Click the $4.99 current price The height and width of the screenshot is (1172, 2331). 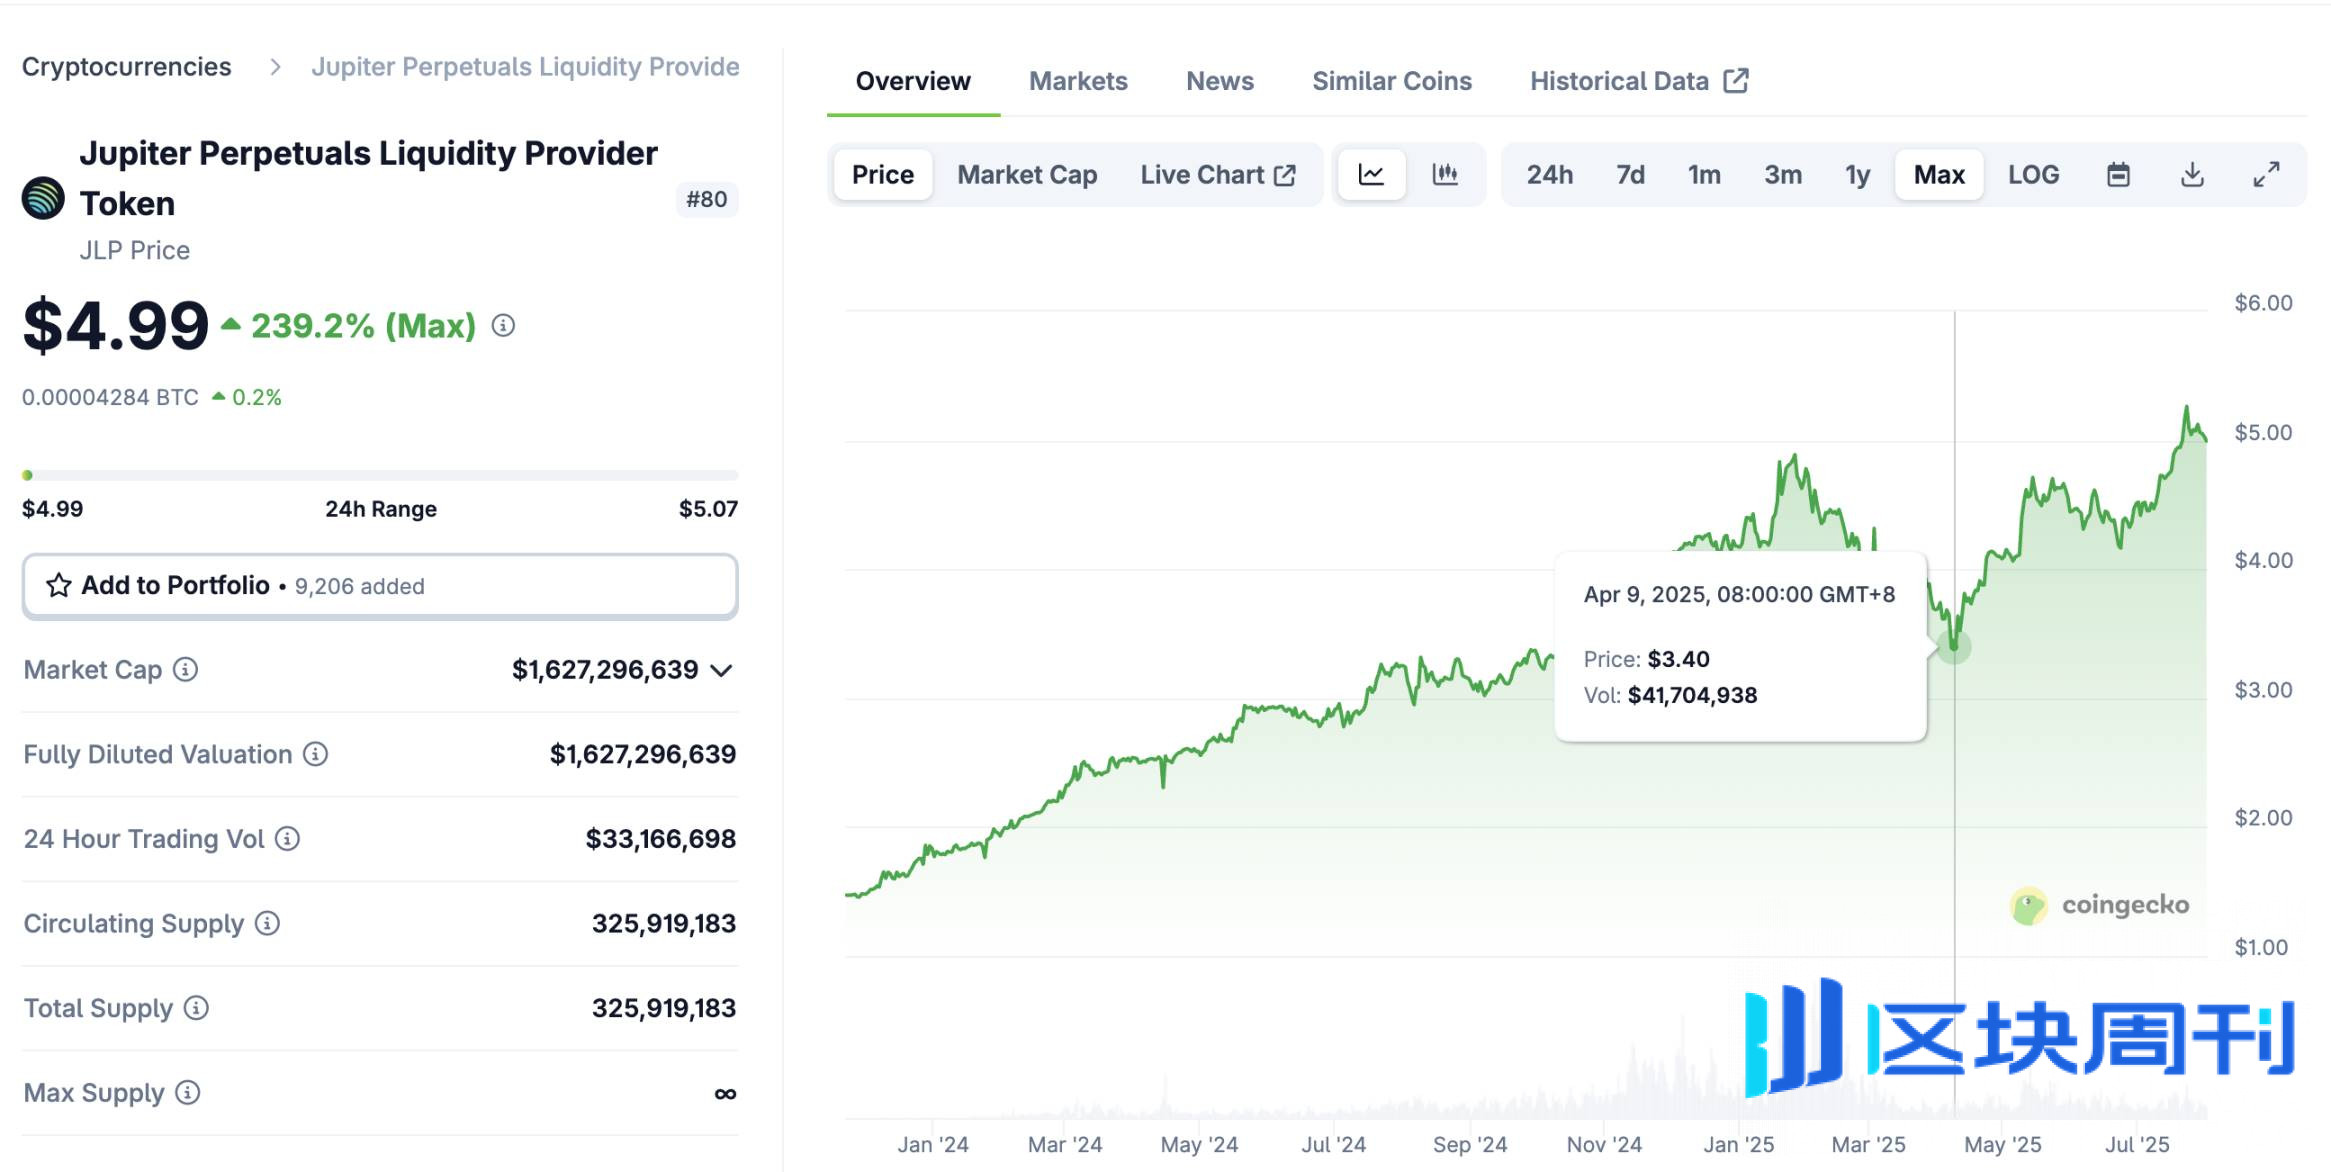coord(116,326)
